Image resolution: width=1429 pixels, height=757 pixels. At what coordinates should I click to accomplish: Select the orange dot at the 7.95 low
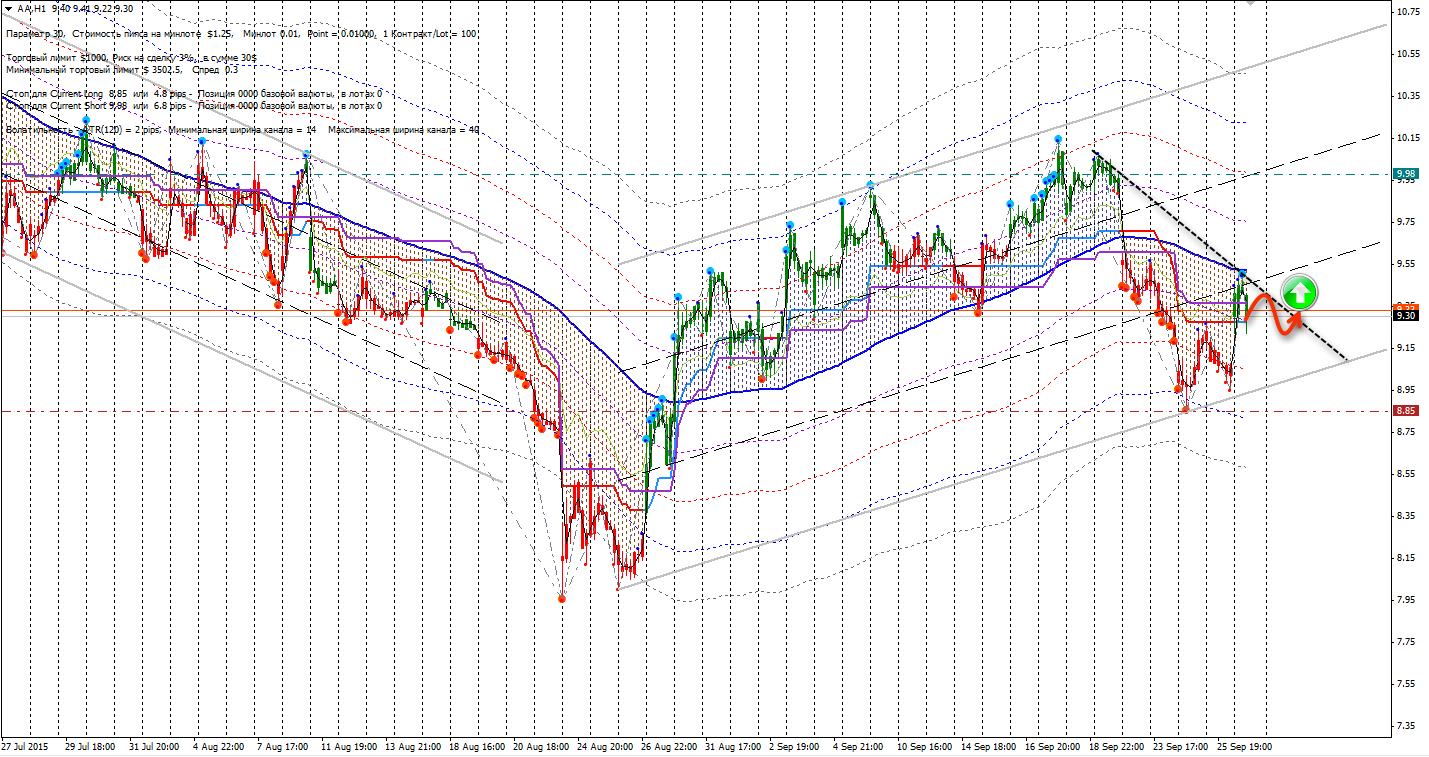pyautogui.click(x=561, y=598)
